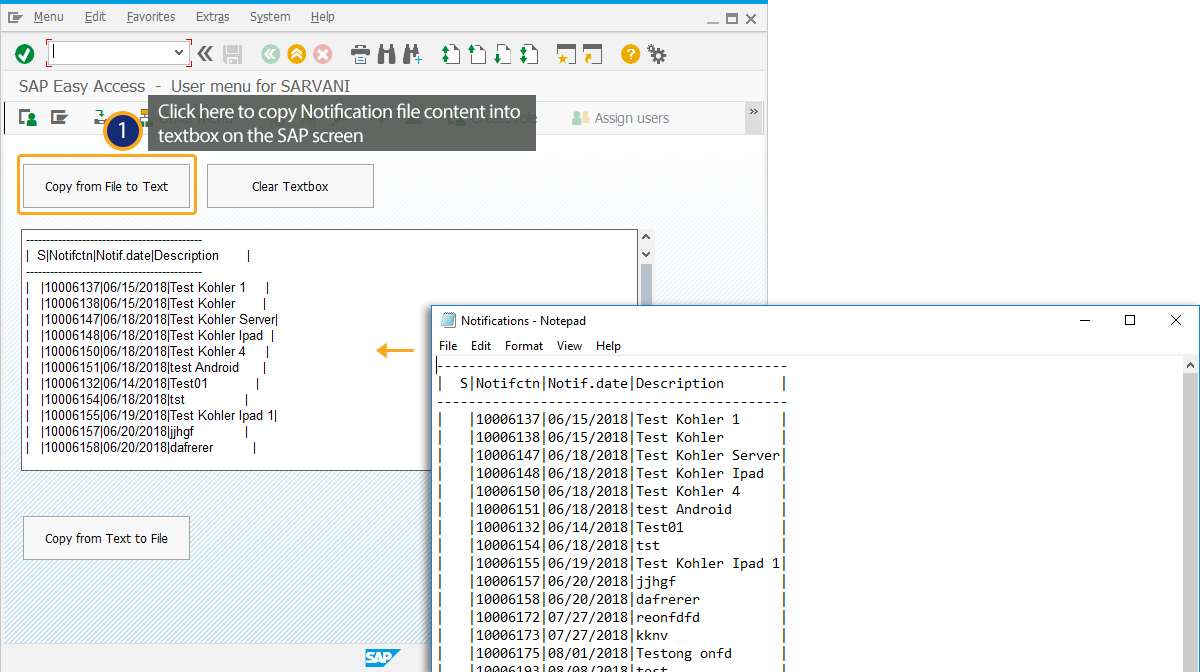Click the SAP textbox scrollbar up arrow
Viewport: 1200px width, 672px height.
tap(645, 238)
